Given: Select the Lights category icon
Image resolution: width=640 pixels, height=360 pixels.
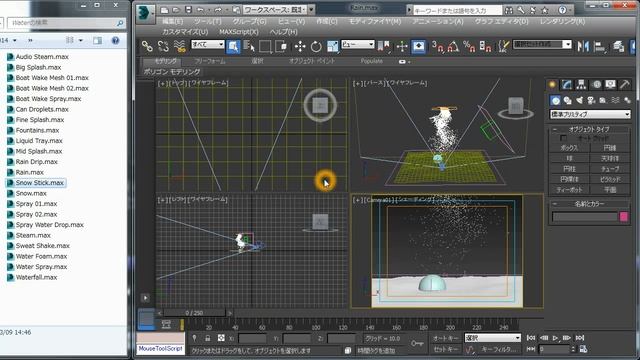Looking at the screenshot, I should tap(579, 100).
